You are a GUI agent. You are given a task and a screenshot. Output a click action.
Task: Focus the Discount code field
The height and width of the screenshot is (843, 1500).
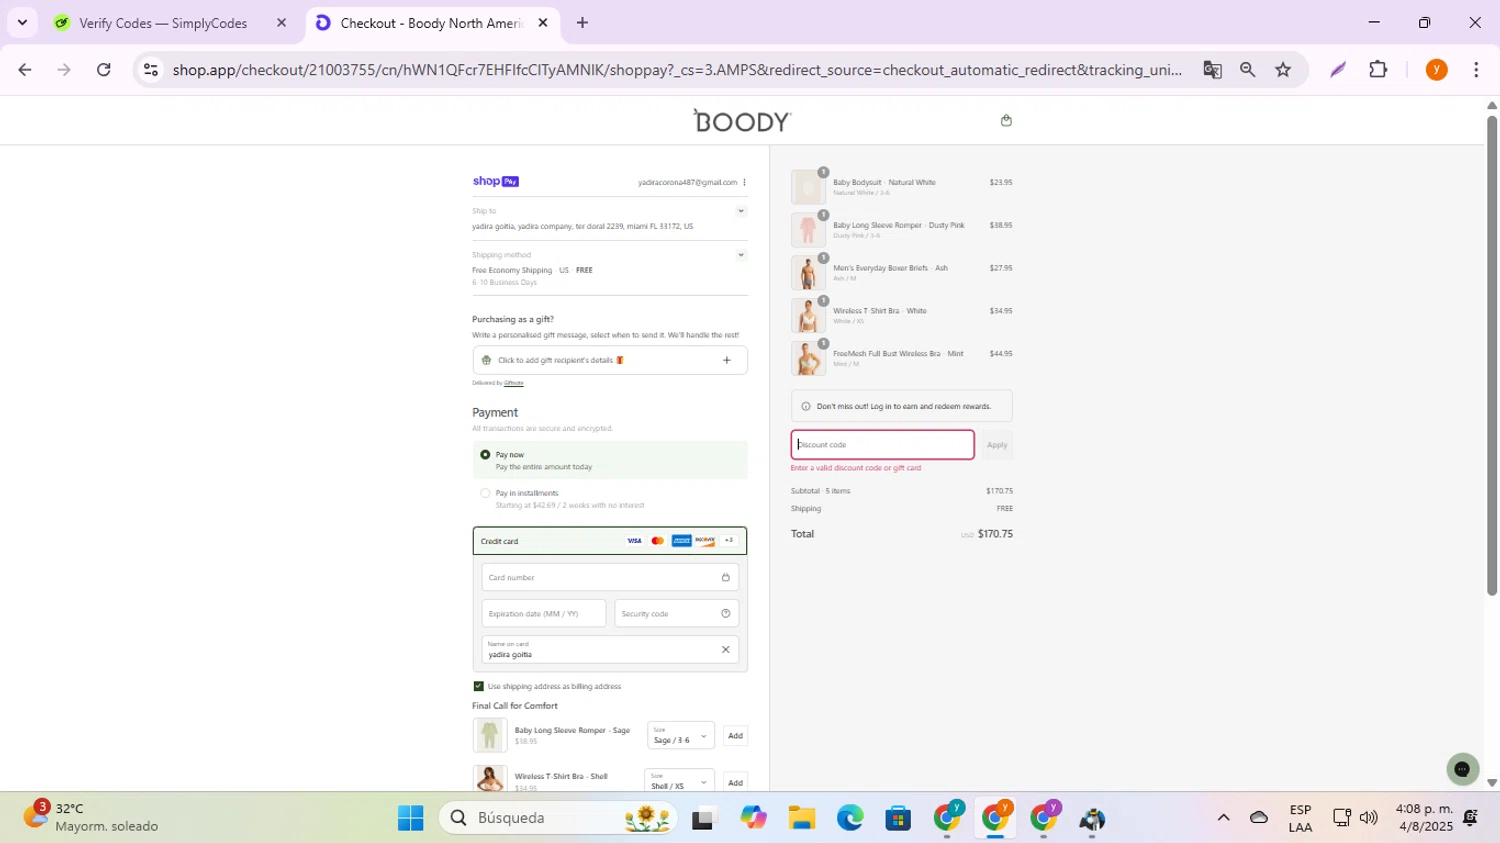point(882,445)
